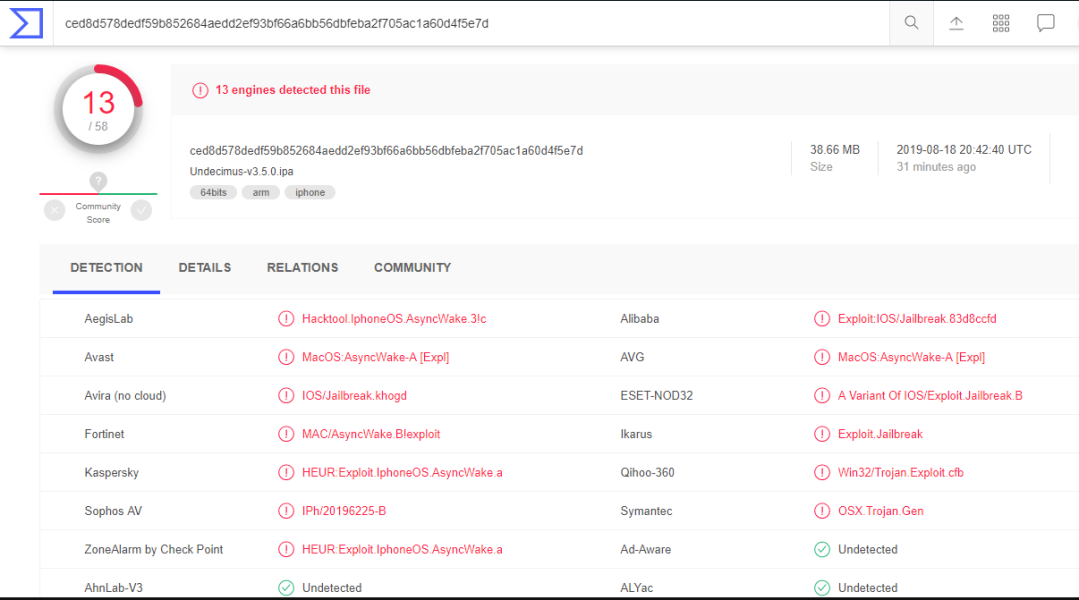
Task: Open the DETAILS tab
Action: point(205,268)
